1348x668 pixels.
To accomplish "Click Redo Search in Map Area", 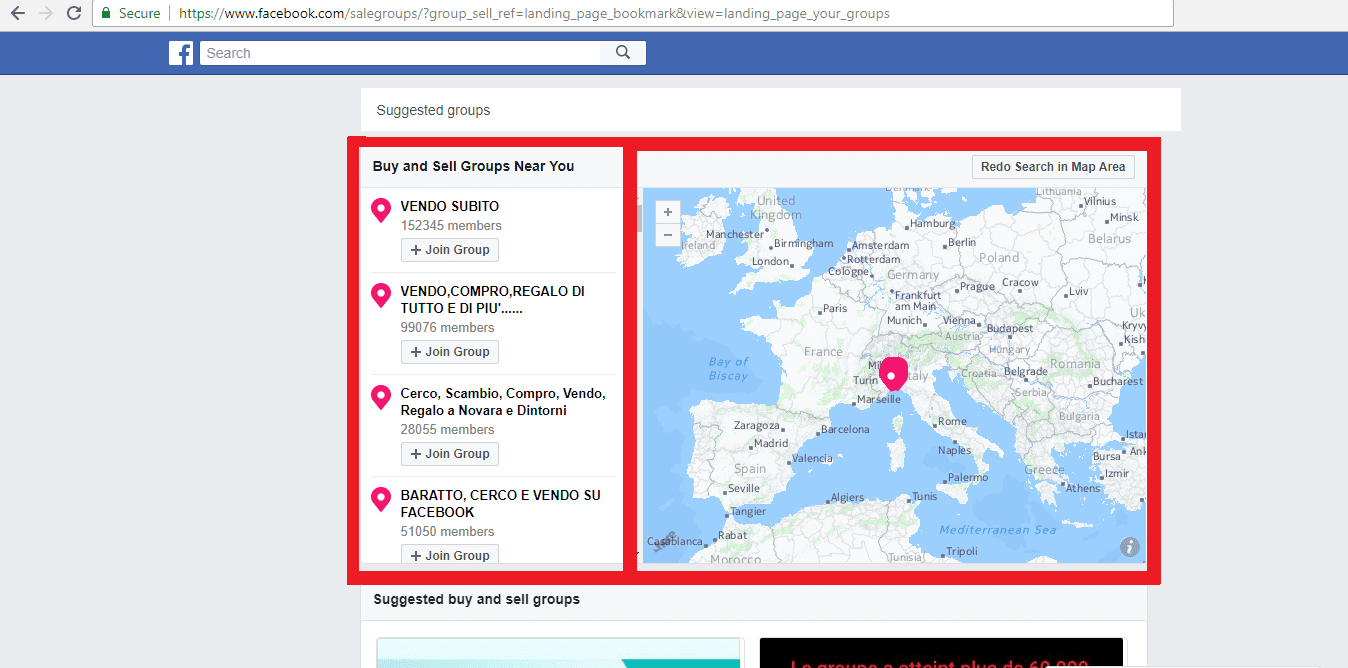I will point(1052,167).
